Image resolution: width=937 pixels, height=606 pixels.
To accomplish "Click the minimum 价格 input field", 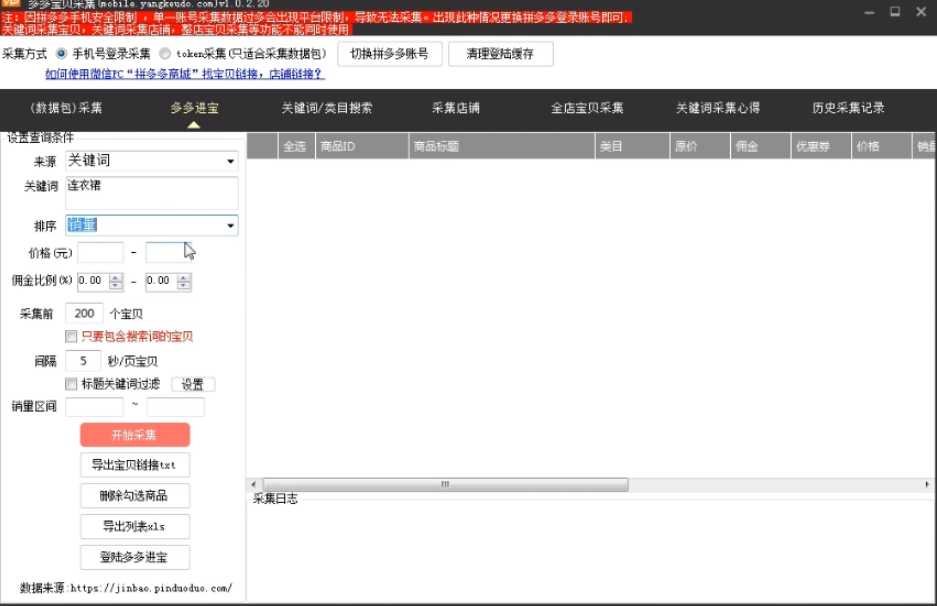I will pyautogui.click(x=100, y=253).
